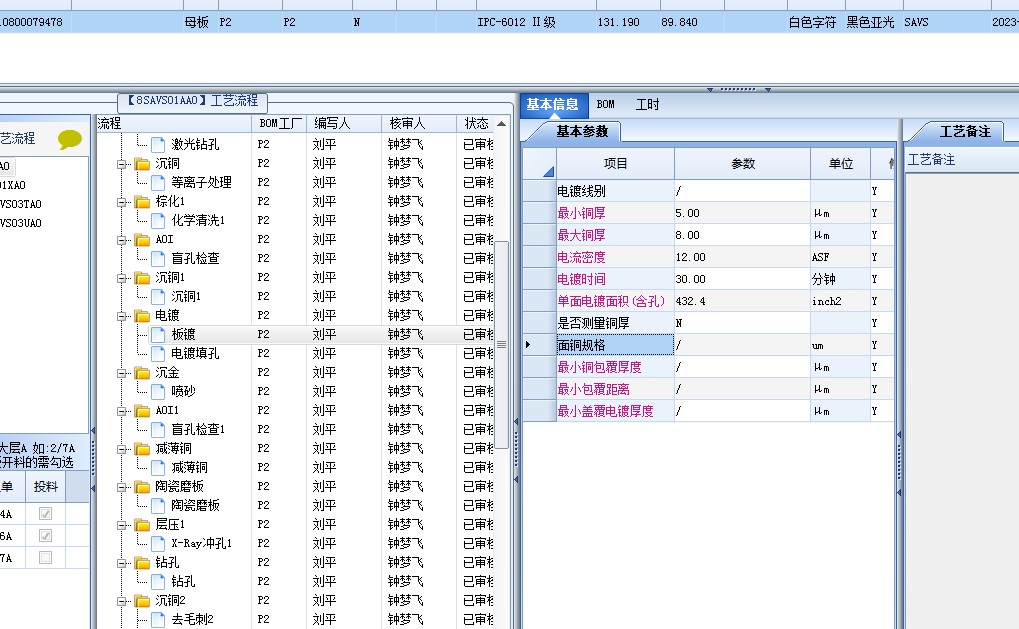Click the document icon beside 盲孔检查1

[x=158, y=430]
